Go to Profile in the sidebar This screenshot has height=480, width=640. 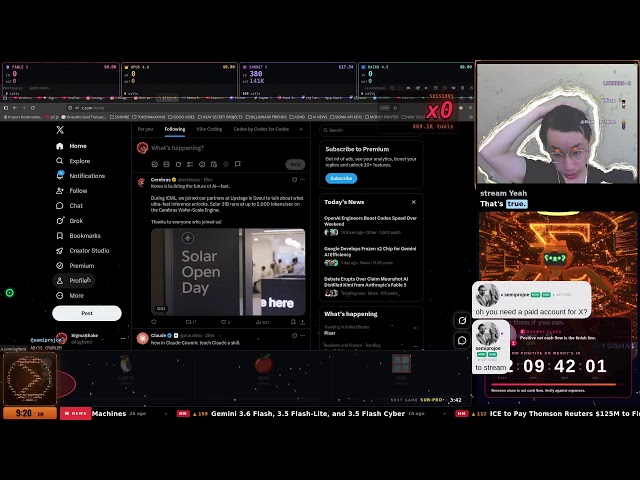coord(73,280)
